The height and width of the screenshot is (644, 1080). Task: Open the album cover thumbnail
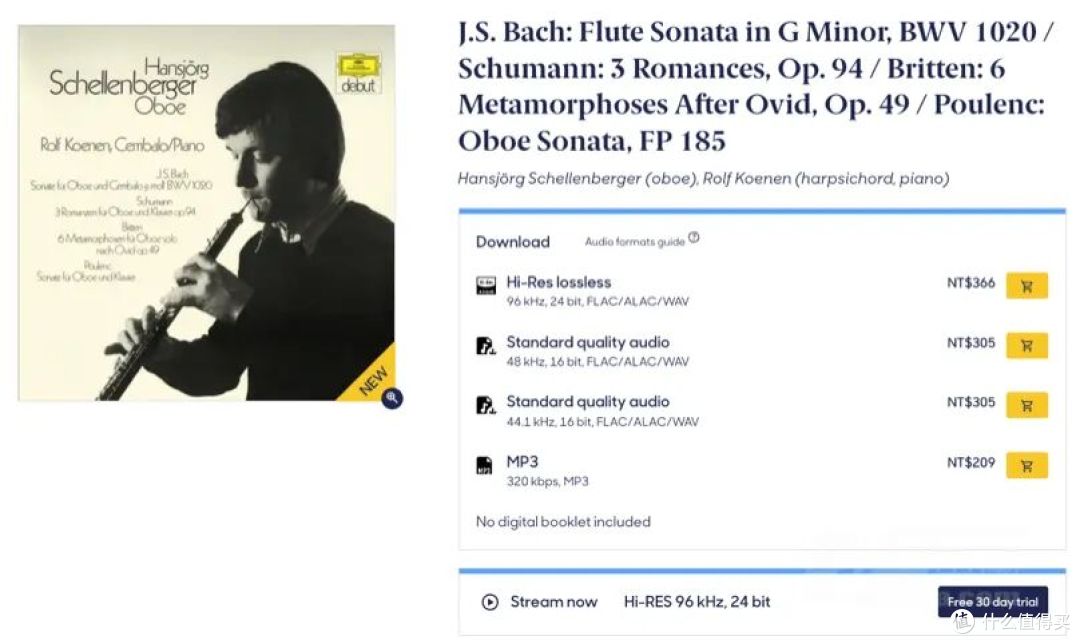pos(207,213)
